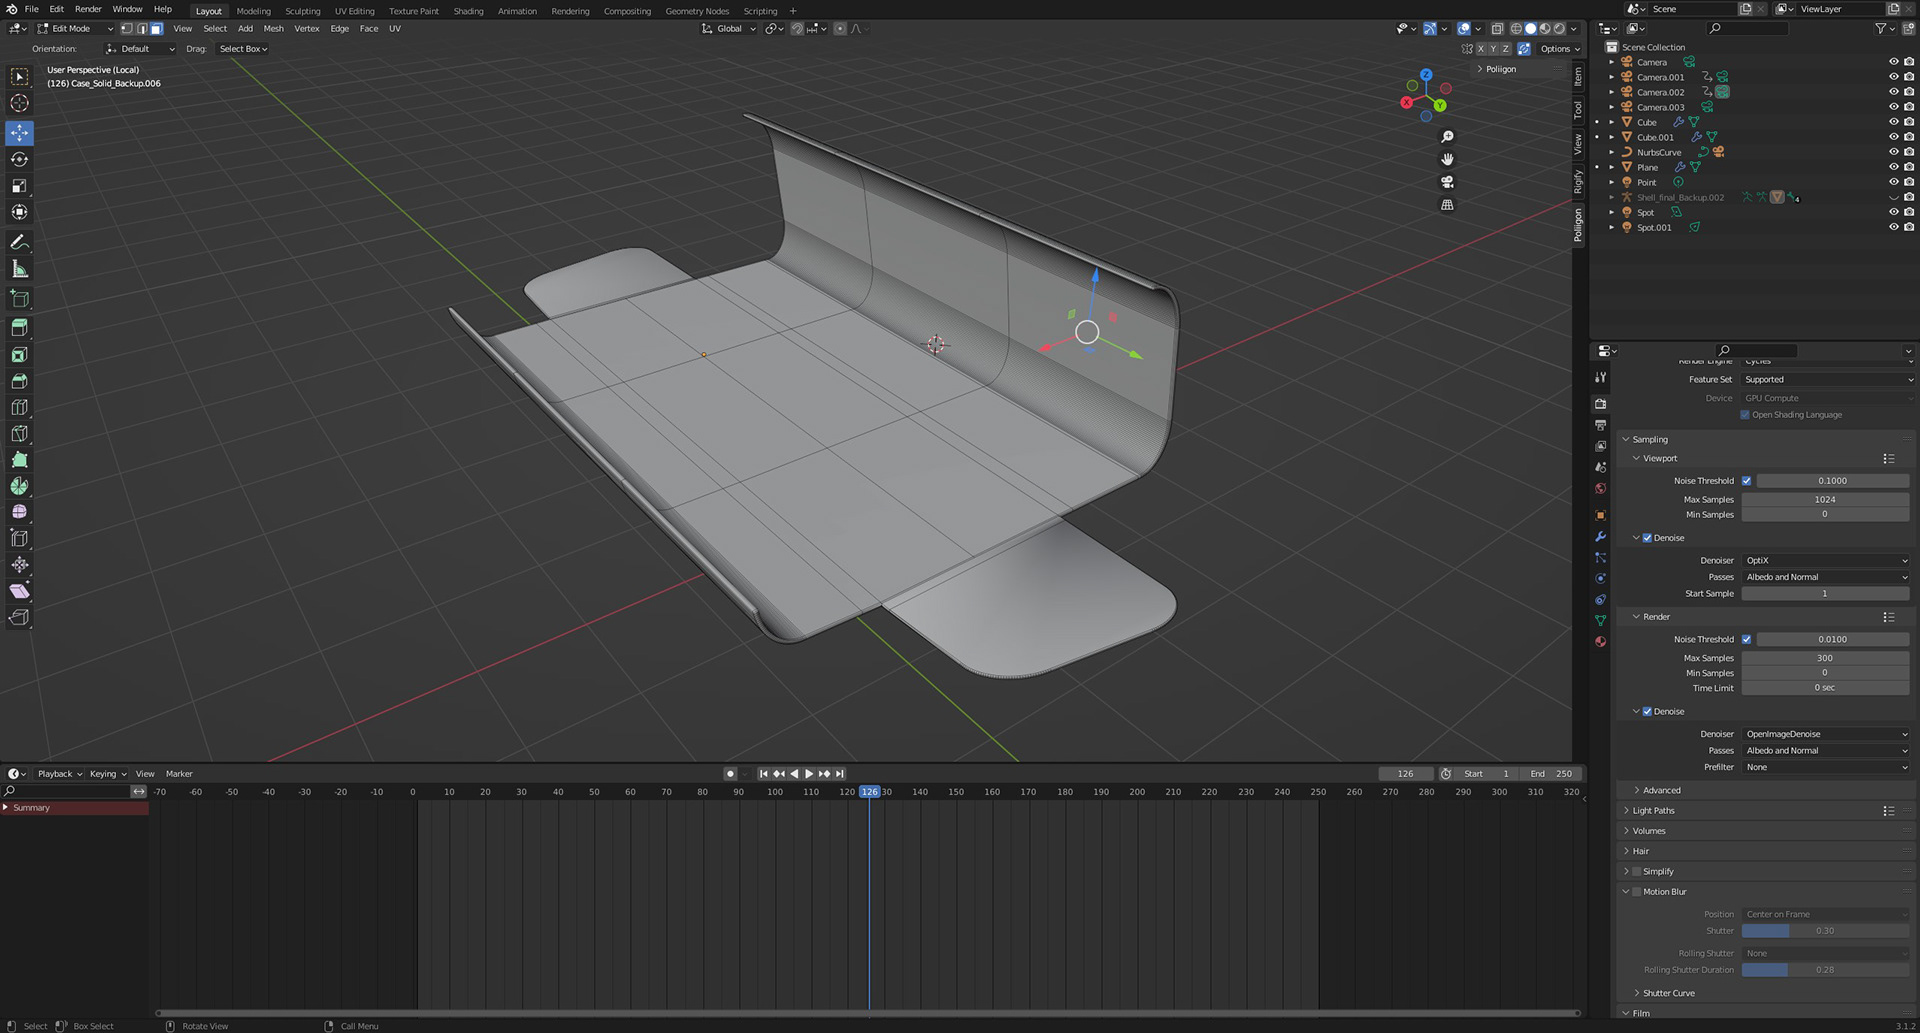Switch to the UV Editing workspace

(354, 11)
